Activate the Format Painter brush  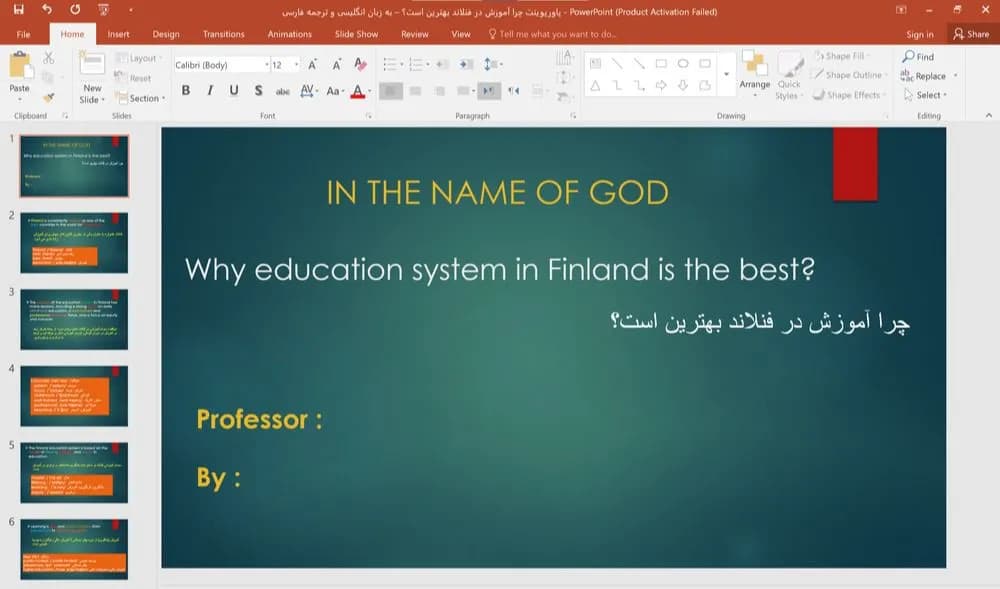pyautogui.click(x=48, y=98)
